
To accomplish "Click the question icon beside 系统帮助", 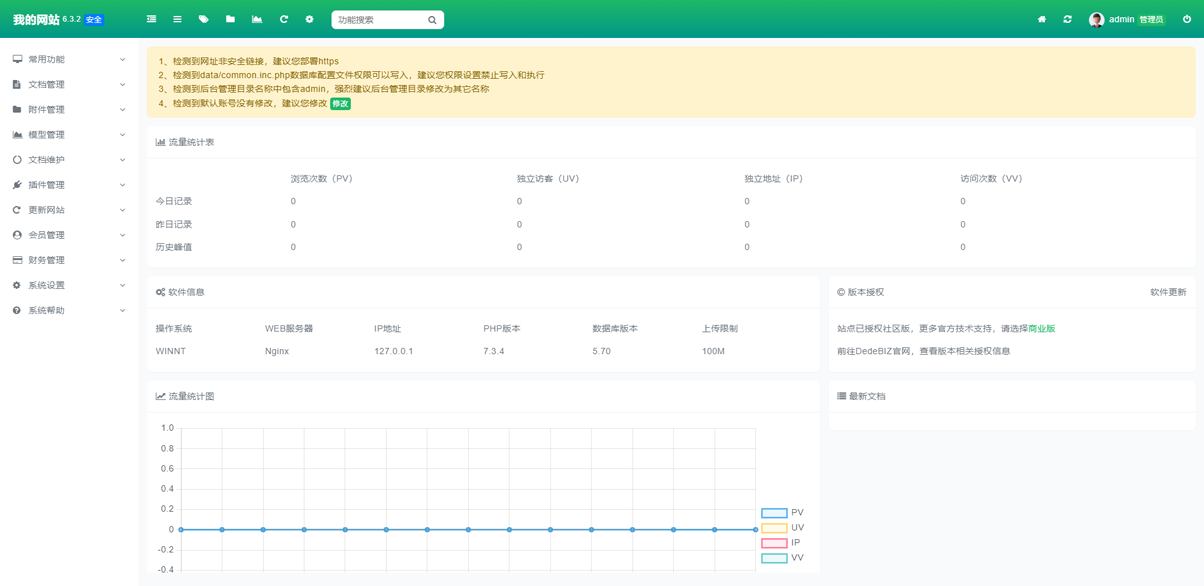I will pos(17,310).
